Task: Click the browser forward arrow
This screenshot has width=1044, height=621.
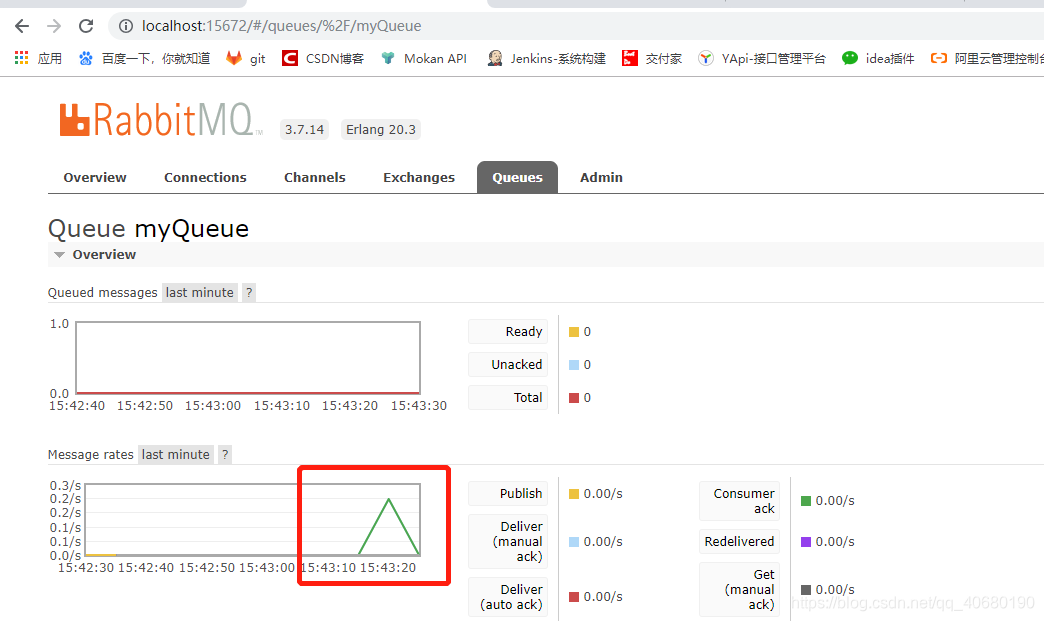Action: (54, 26)
